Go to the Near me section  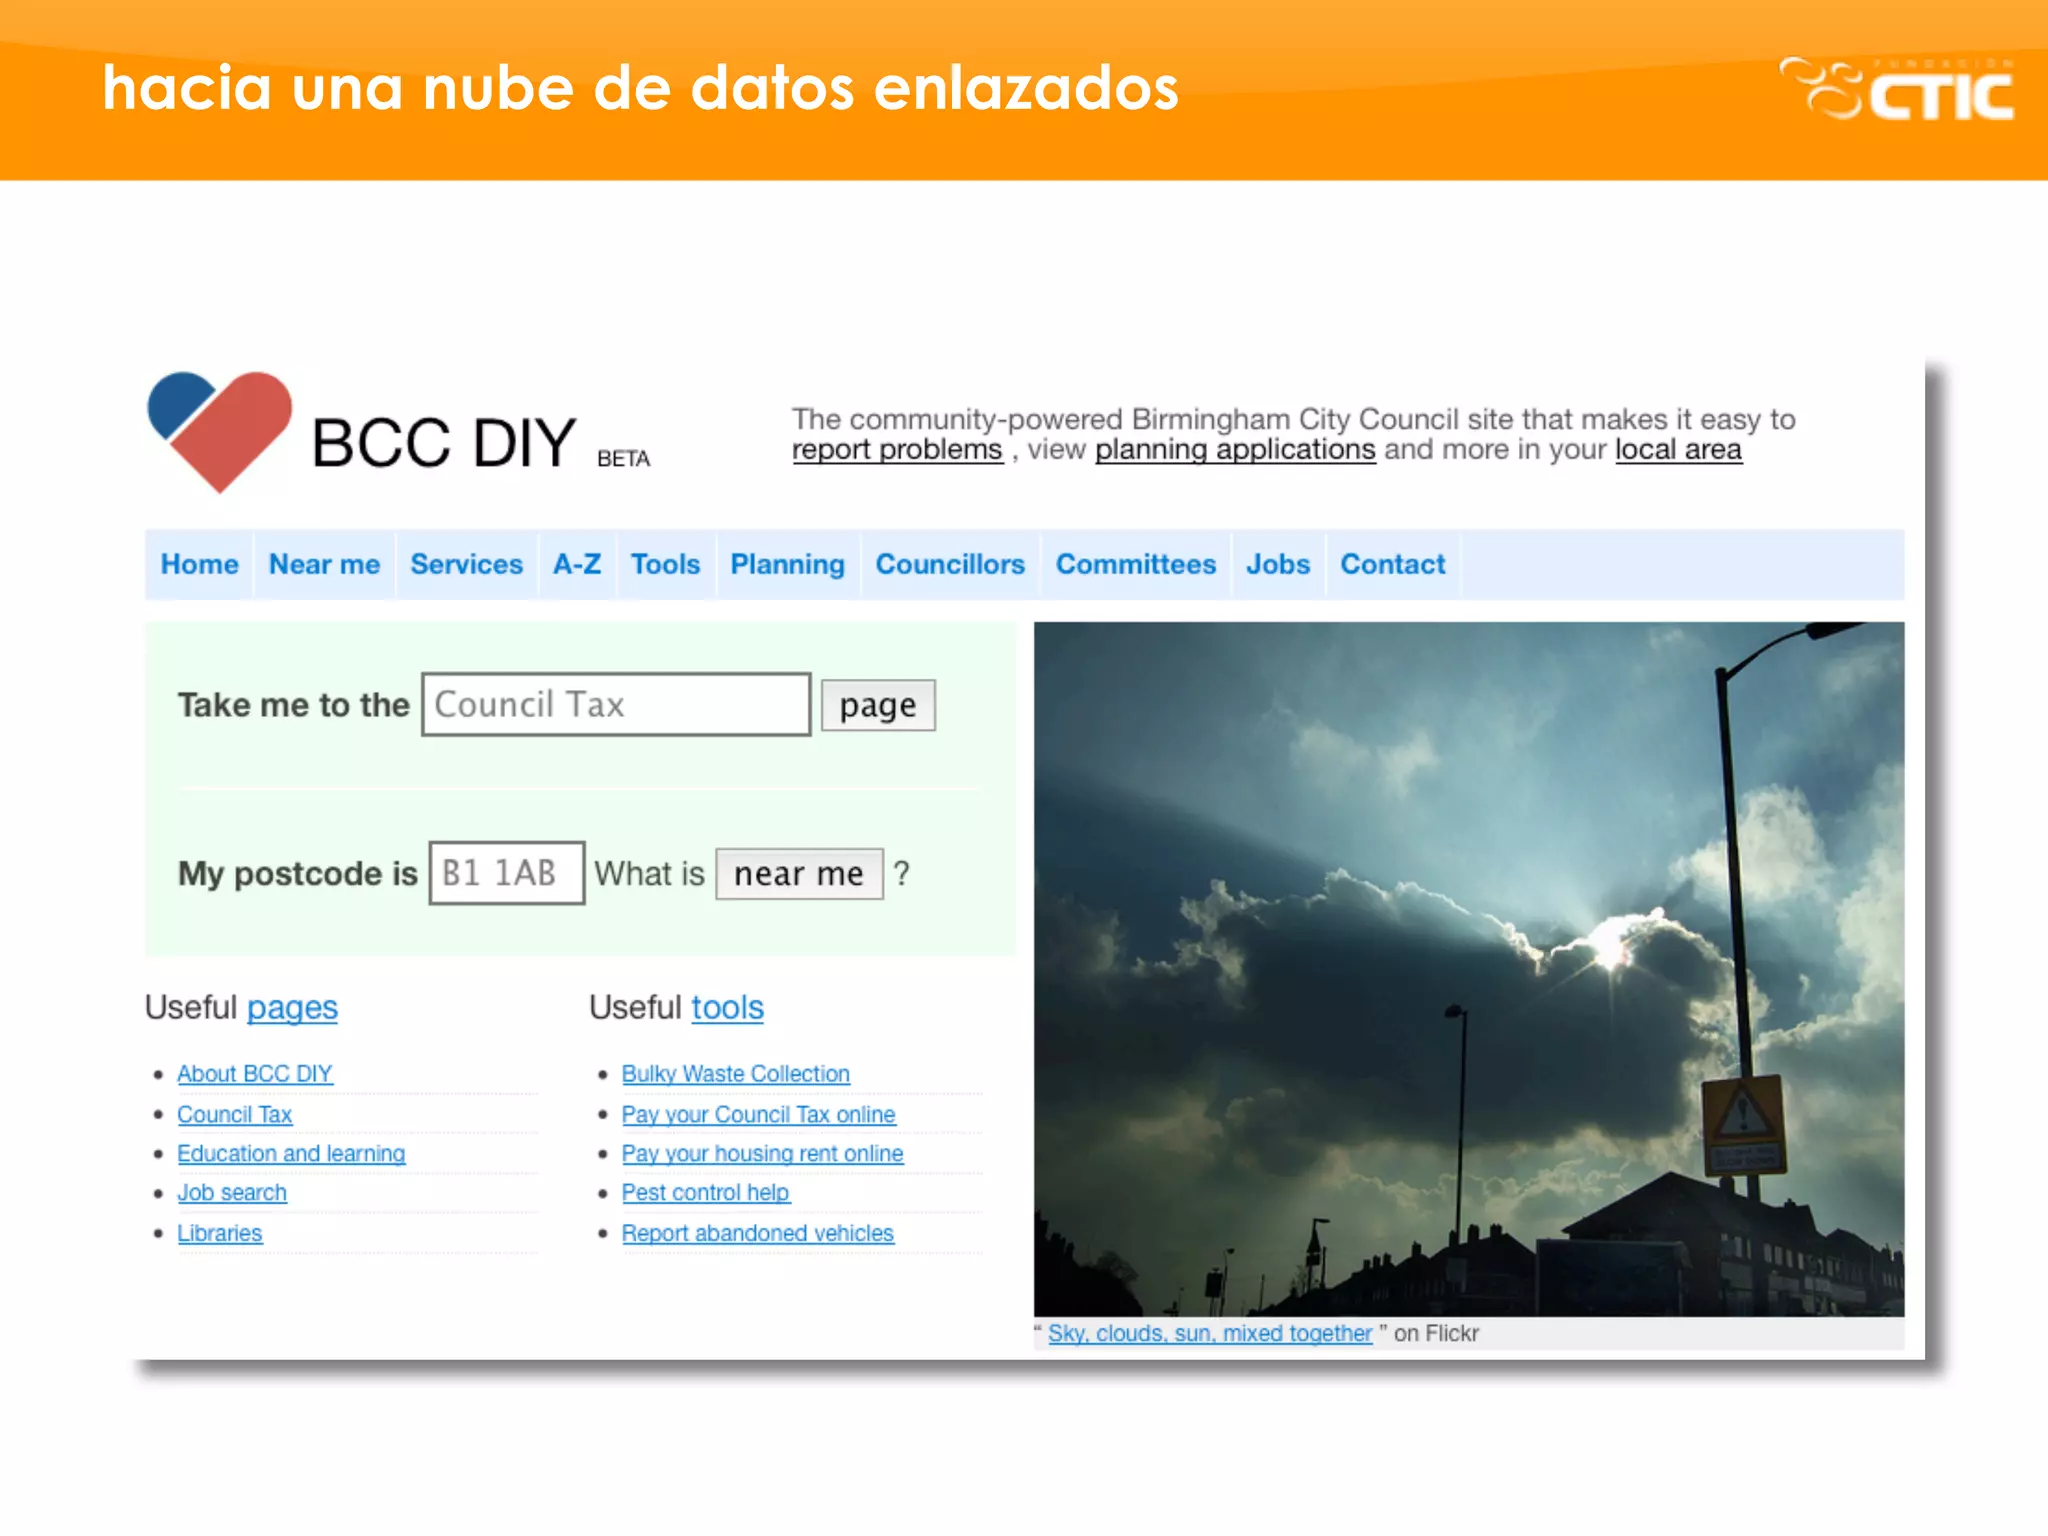click(x=324, y=564)
